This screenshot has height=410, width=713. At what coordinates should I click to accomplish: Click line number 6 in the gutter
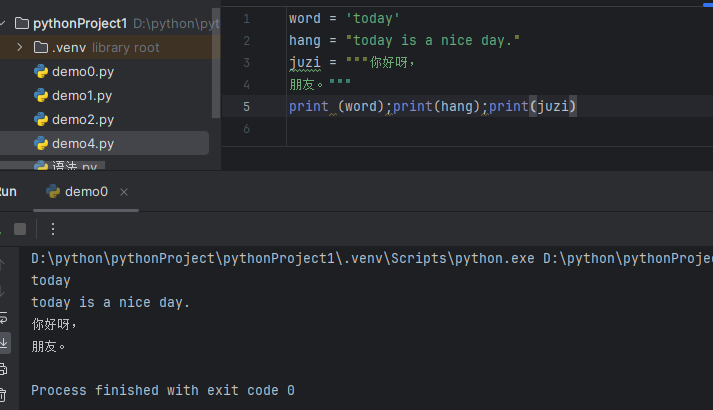[246, 129]
